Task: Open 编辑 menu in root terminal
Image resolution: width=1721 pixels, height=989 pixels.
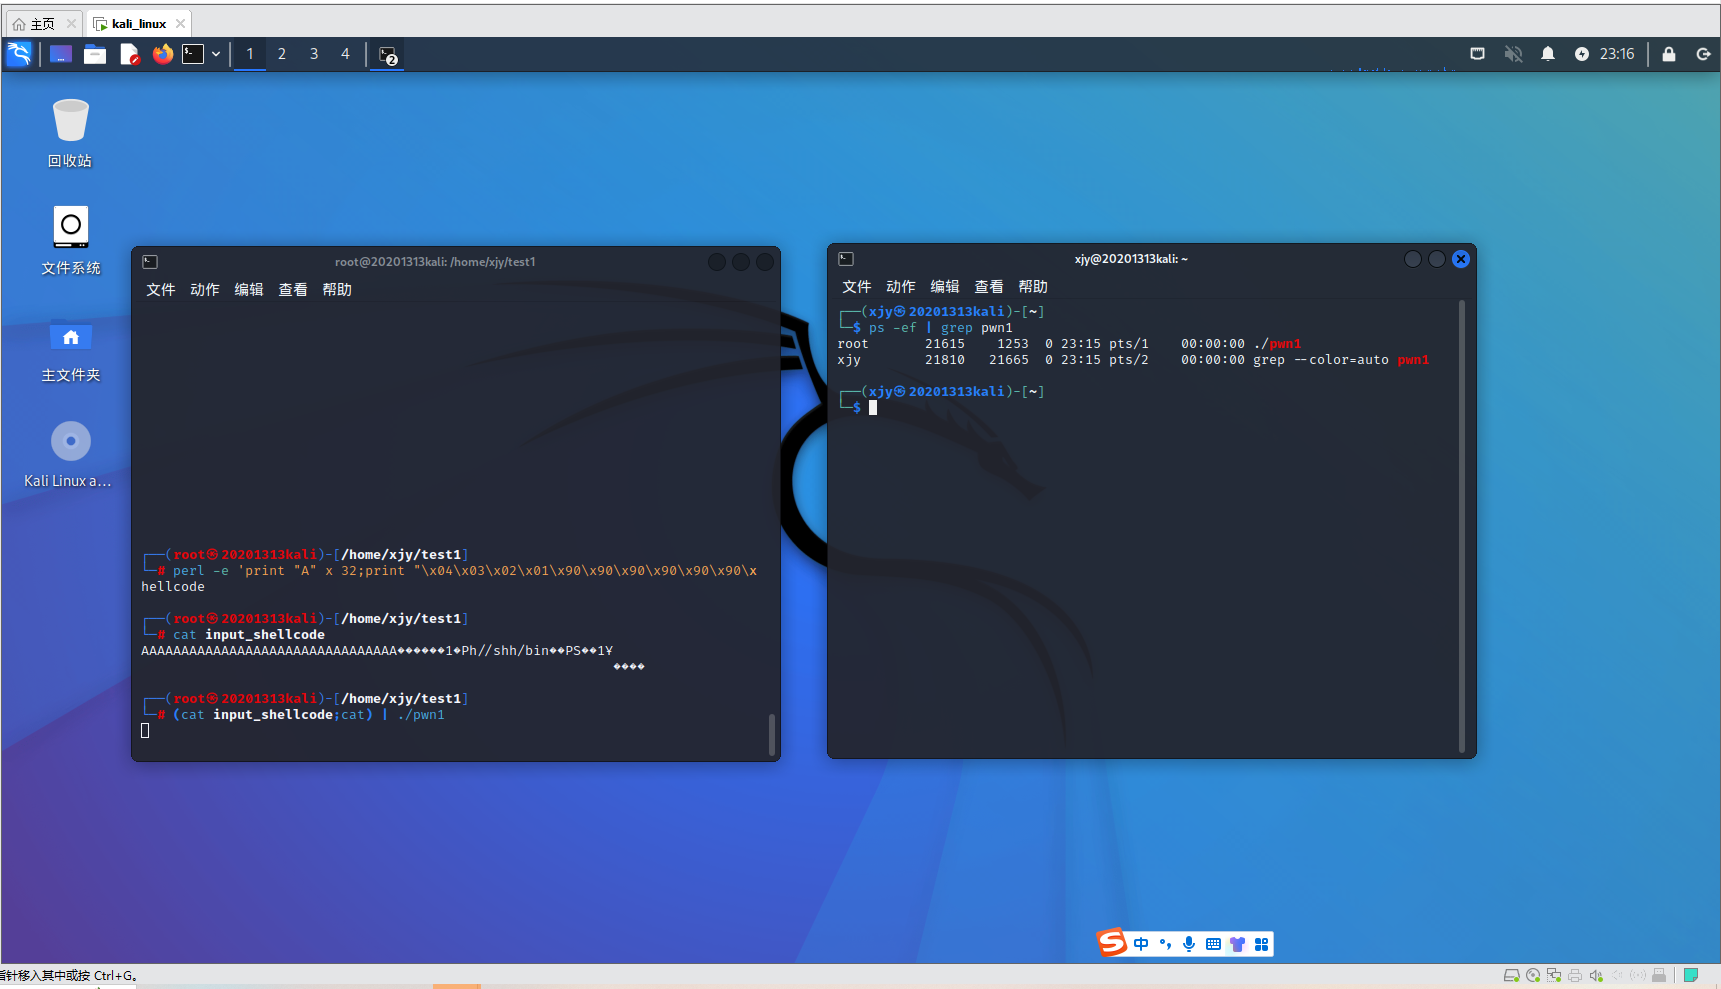Action: [249, 289]
